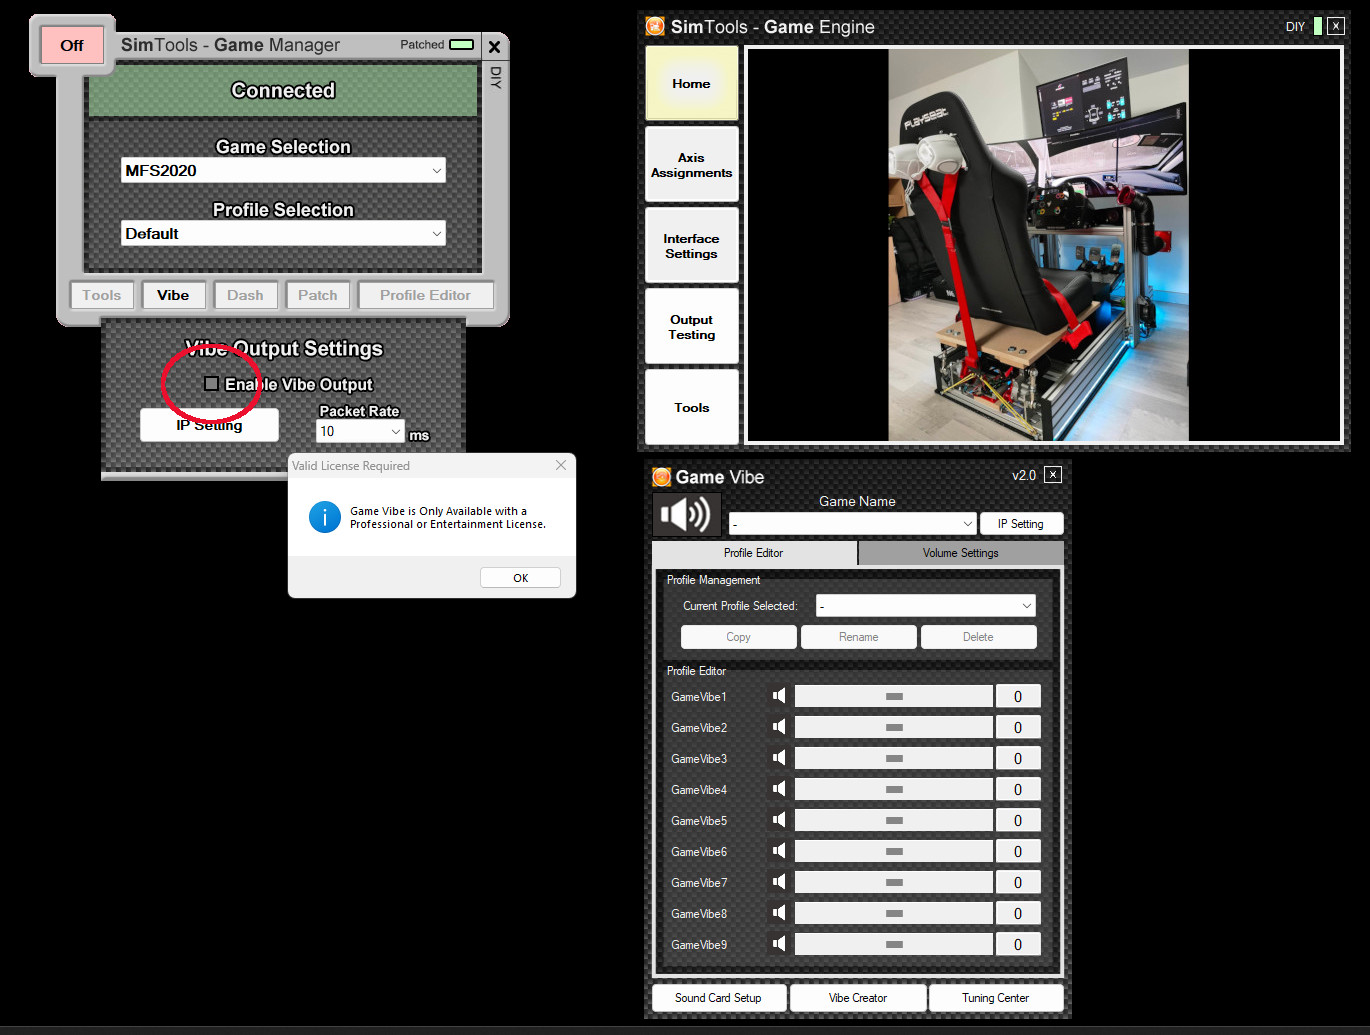Open the Game Name dropdown in Game Vibe
Screen dimensions: 1370x1035
point(852,523)
